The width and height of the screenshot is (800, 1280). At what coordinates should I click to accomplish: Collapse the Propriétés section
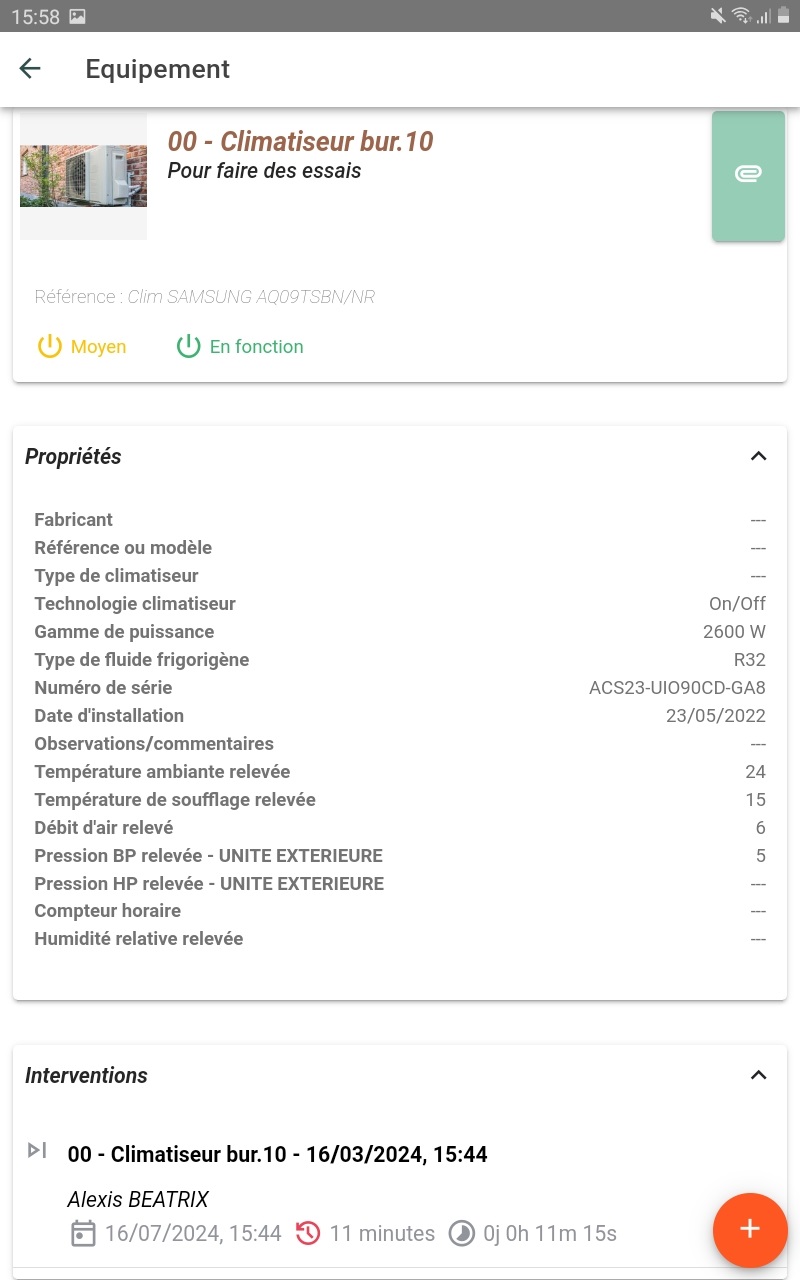758,456
